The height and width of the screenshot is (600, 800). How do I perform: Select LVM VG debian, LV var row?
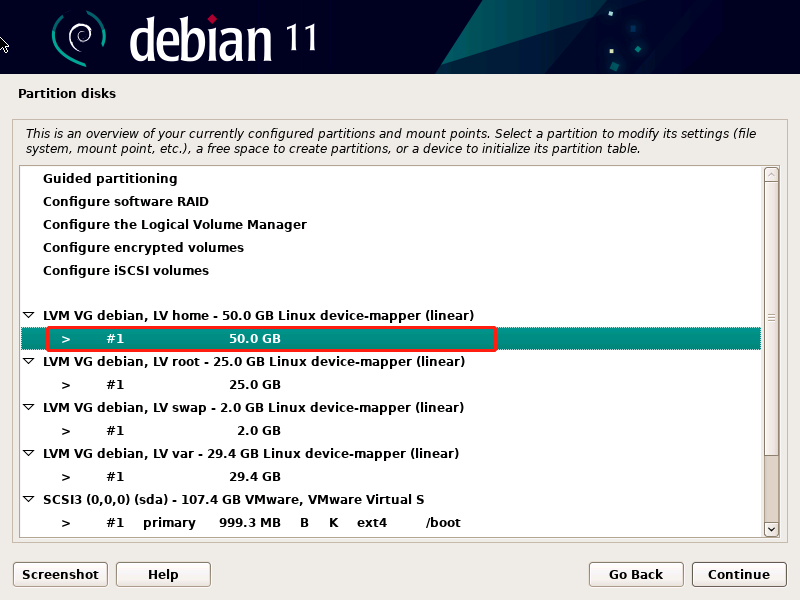[x=391, y=453]
